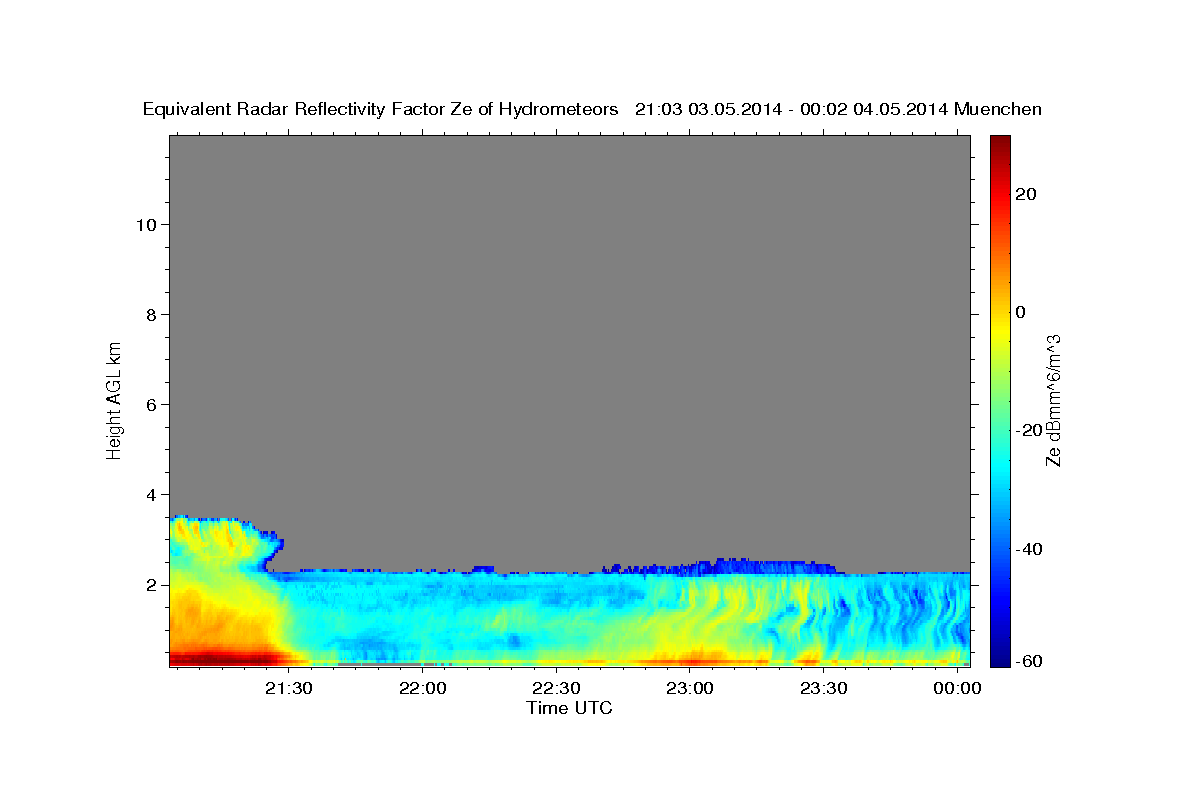
Task: Click the height tick label 8
Action: (x=150, y=314)
